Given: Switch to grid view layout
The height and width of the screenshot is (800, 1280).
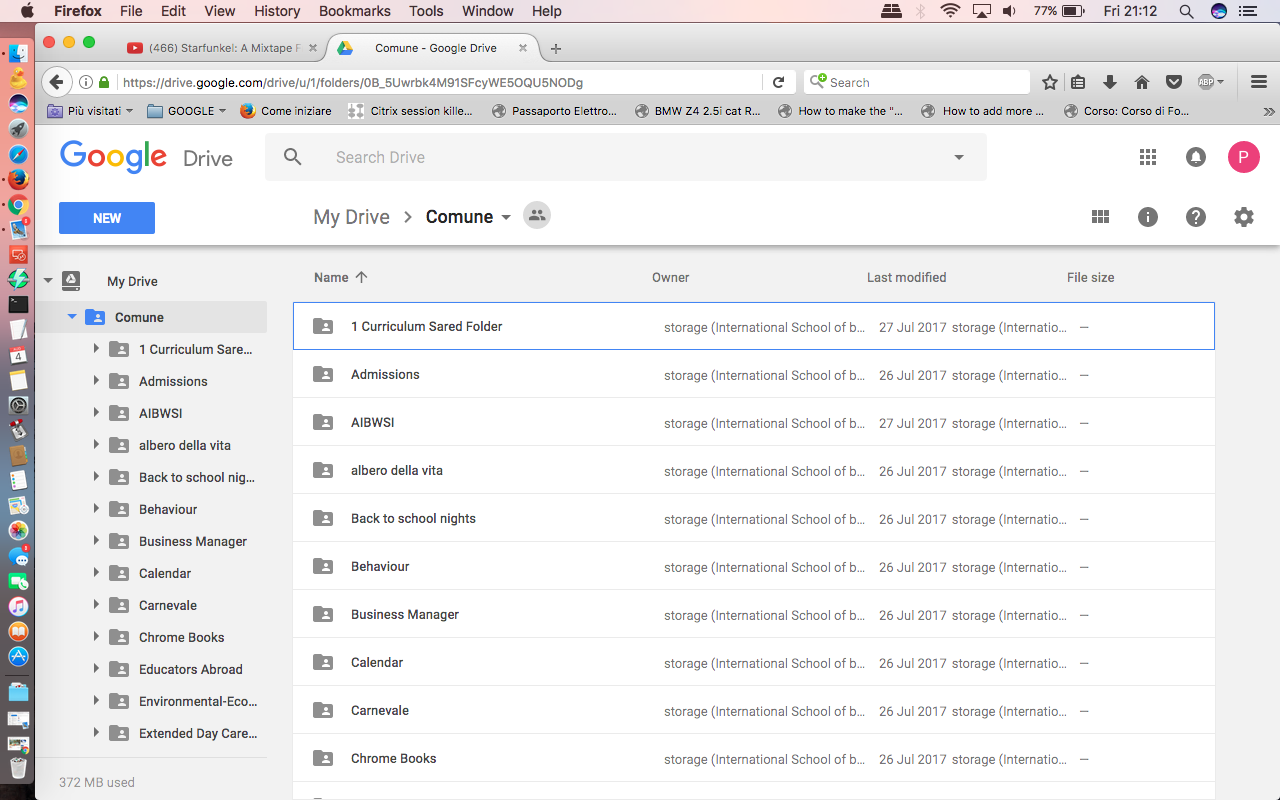Looking at the screenshot, I should pyautogui.click(x=1100, y=217).
